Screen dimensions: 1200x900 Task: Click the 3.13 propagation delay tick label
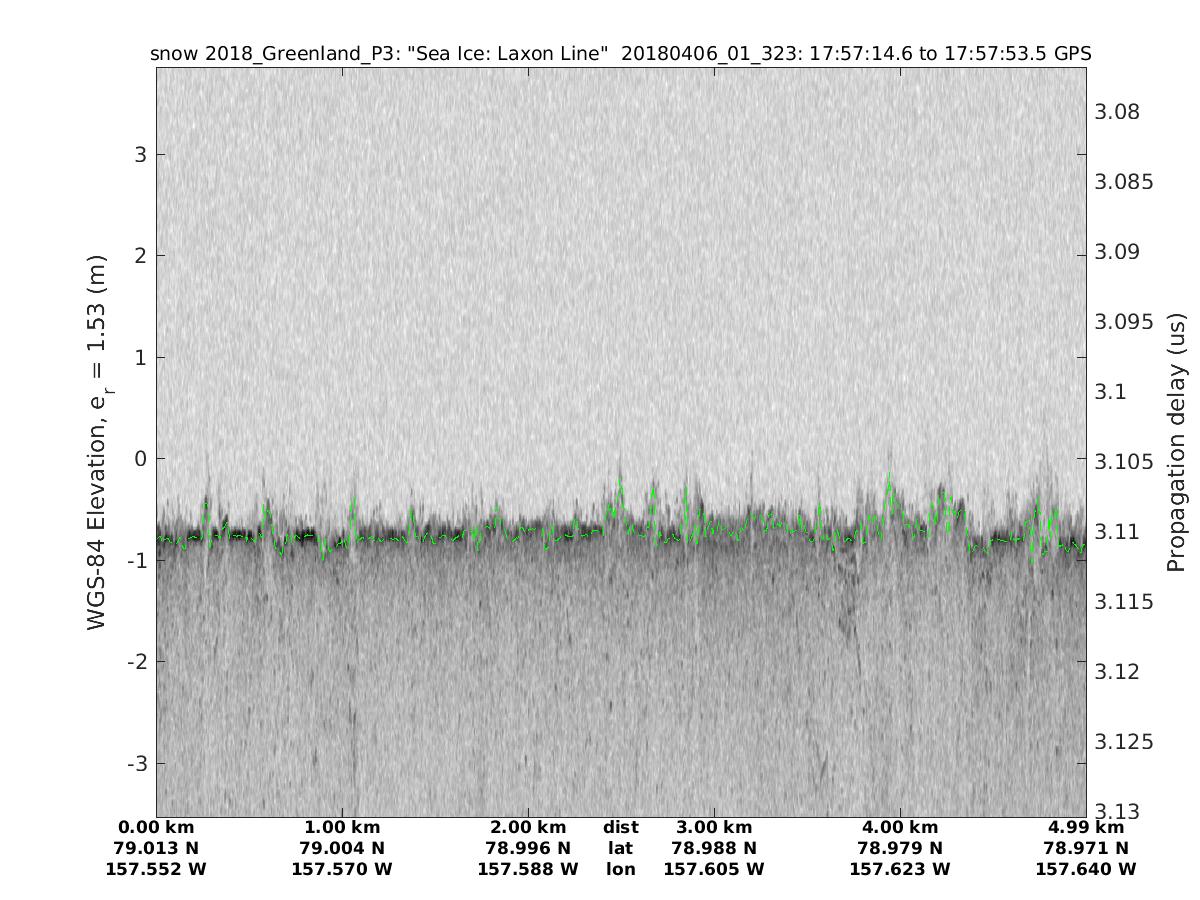(x=1114, y=811)
